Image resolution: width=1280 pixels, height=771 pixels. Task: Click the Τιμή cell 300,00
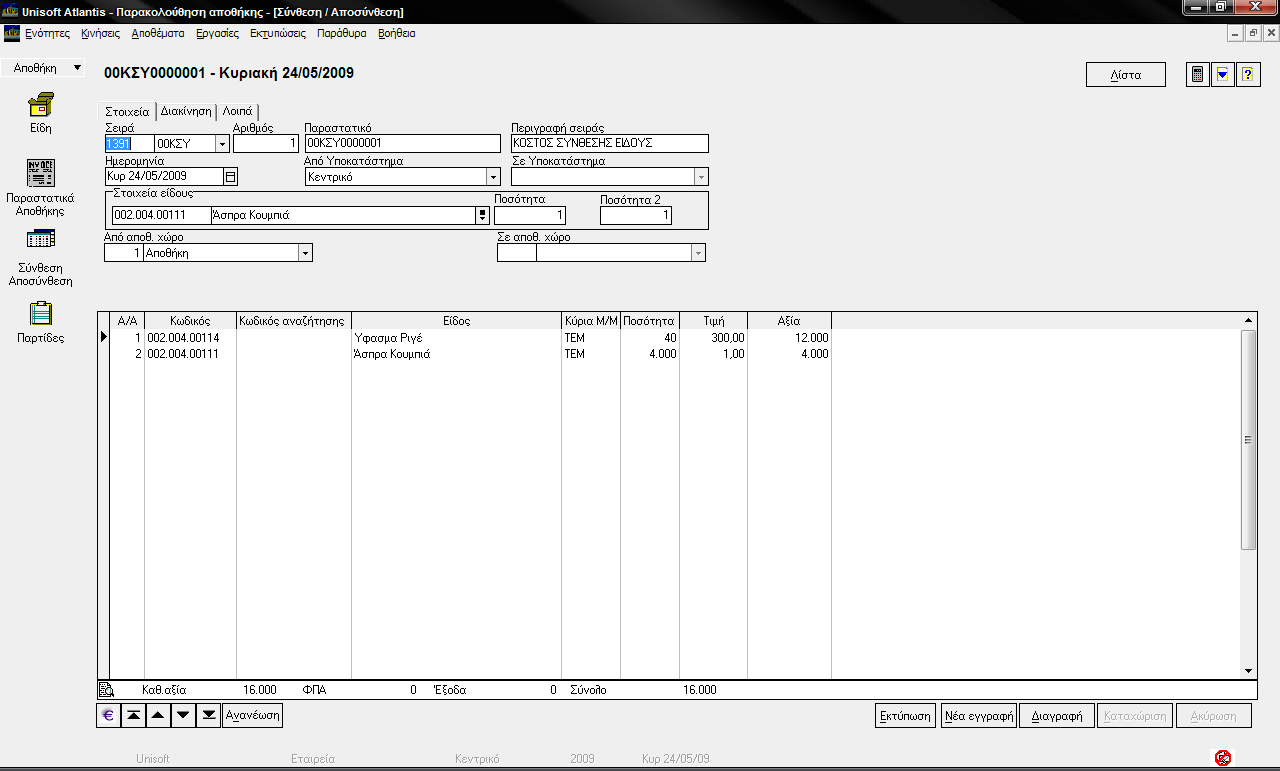point(714,338)
